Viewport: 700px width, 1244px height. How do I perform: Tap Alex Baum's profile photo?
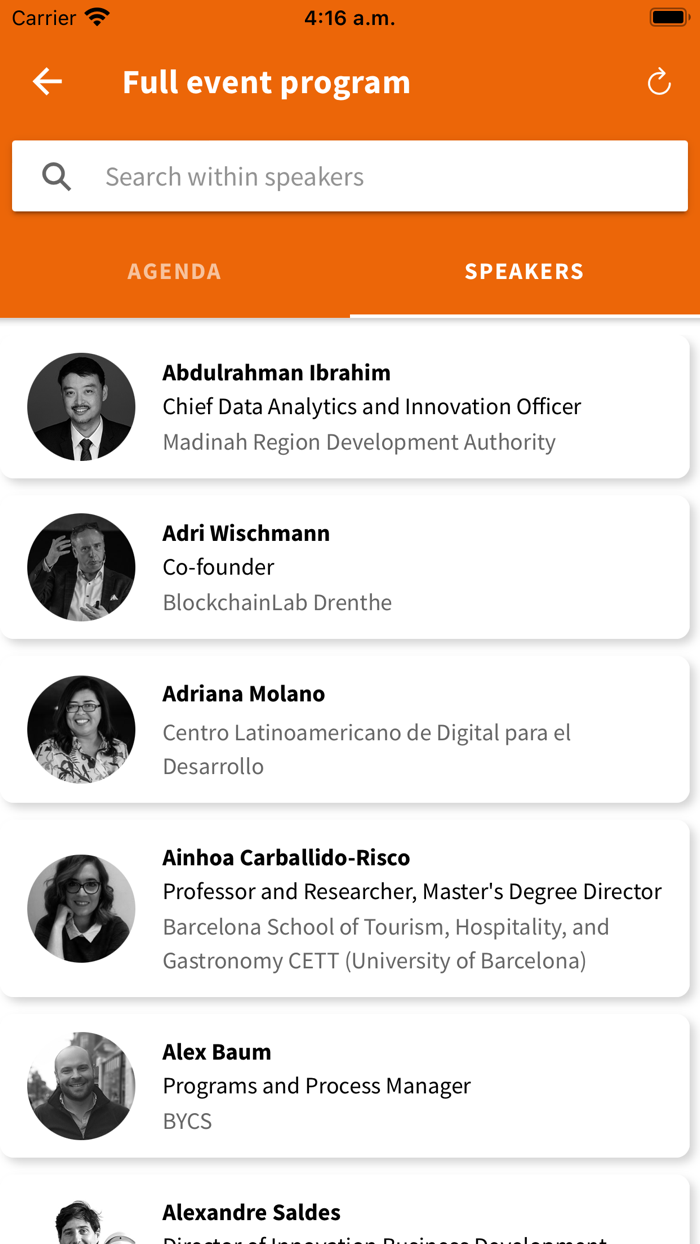pyautogui.click(x=81, y=1086)
